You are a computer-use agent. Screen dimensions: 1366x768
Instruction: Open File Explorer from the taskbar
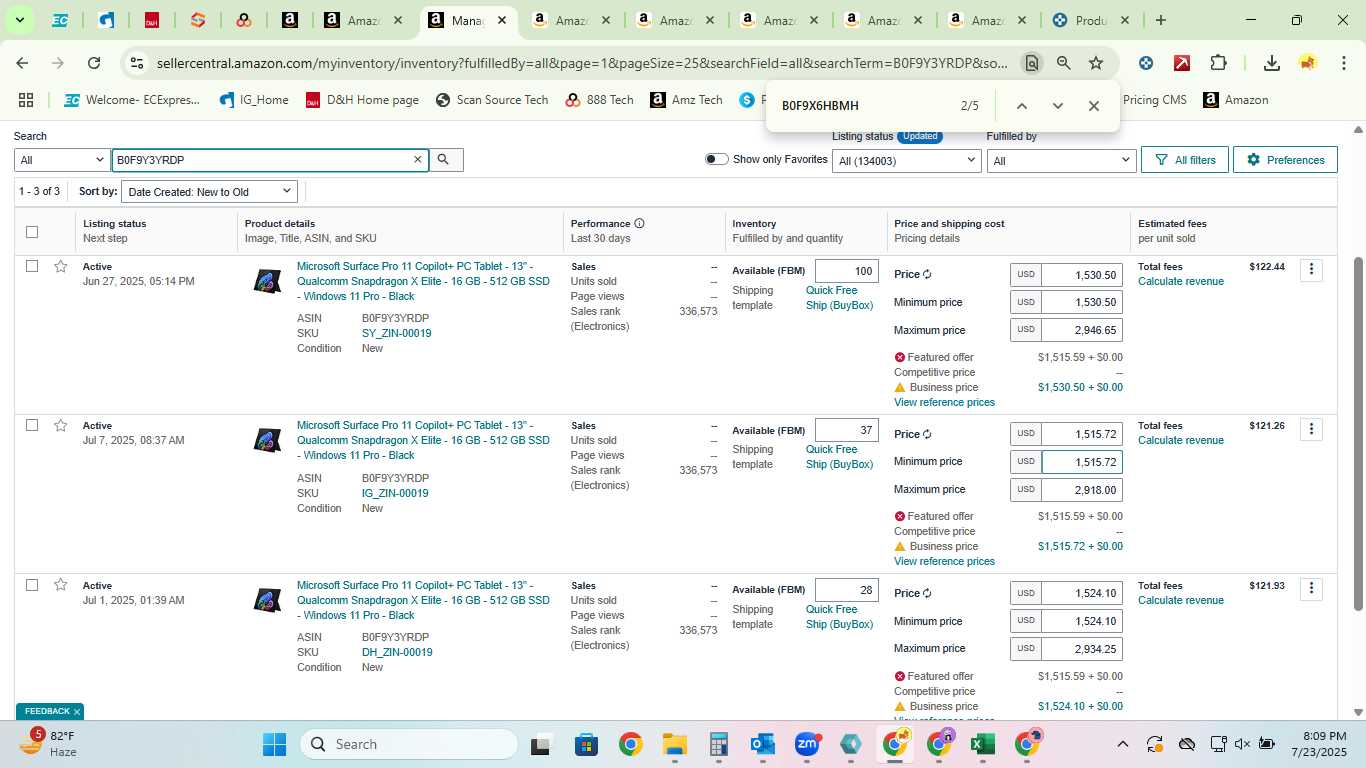point(674,744)
